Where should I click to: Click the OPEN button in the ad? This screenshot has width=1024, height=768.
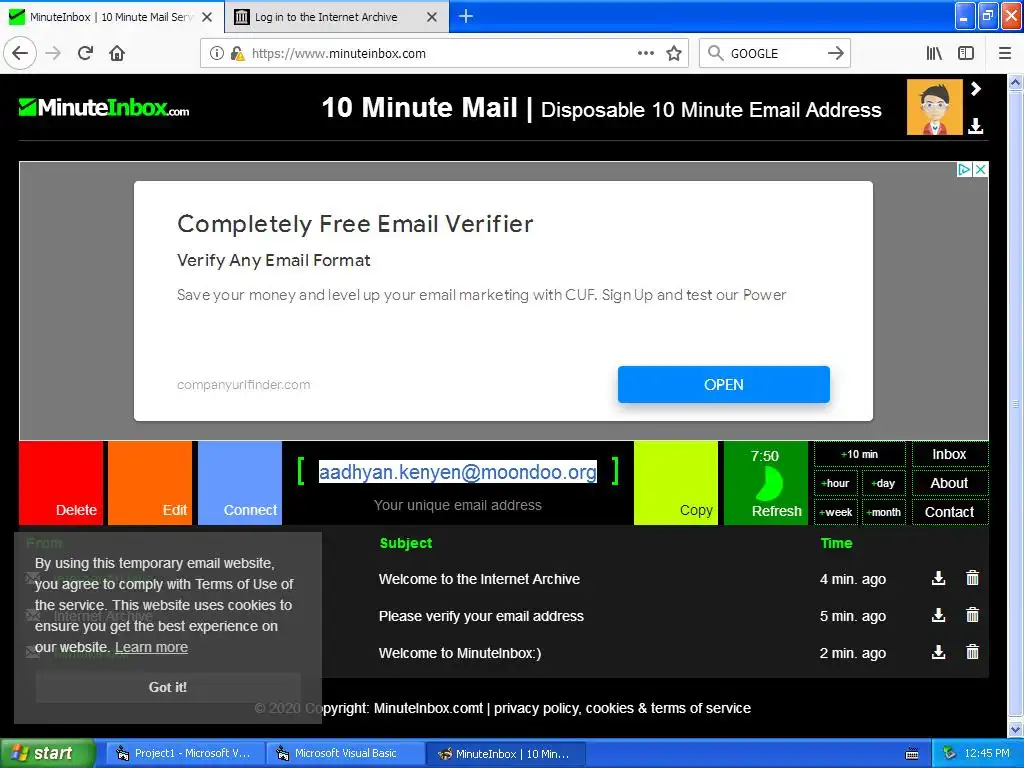pos(724,385)
